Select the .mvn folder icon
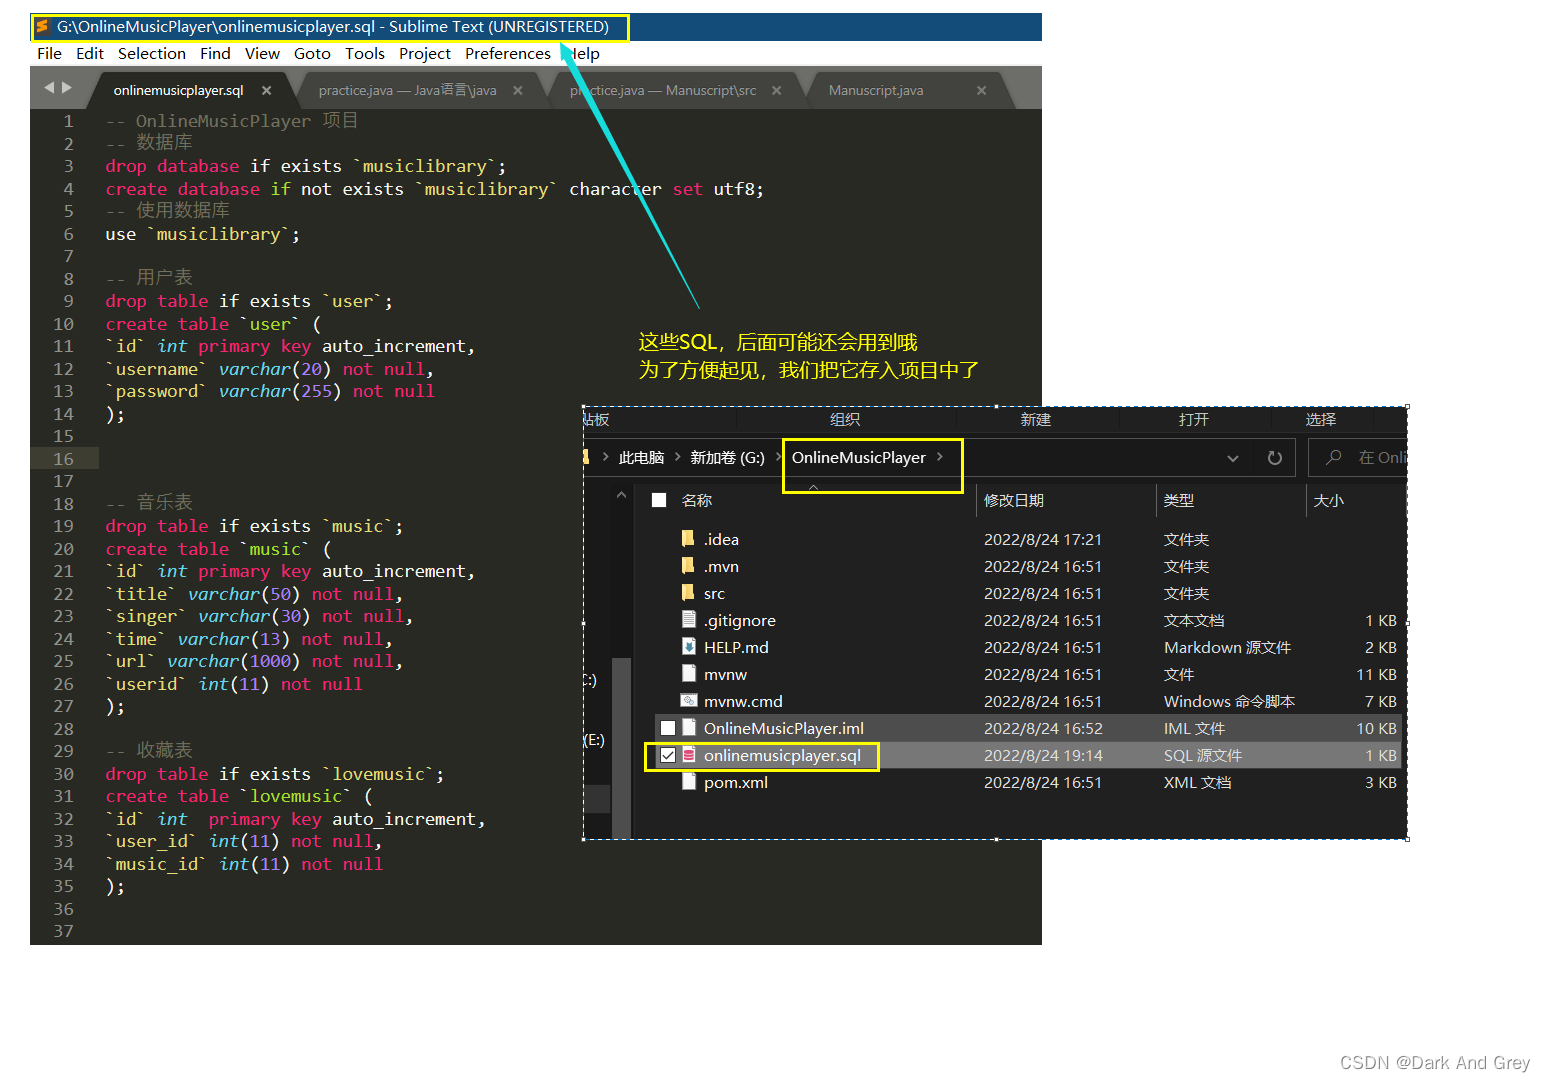Image resolution: width=1546 pixels, height=1082 pixels. click(x=688, y=566)
